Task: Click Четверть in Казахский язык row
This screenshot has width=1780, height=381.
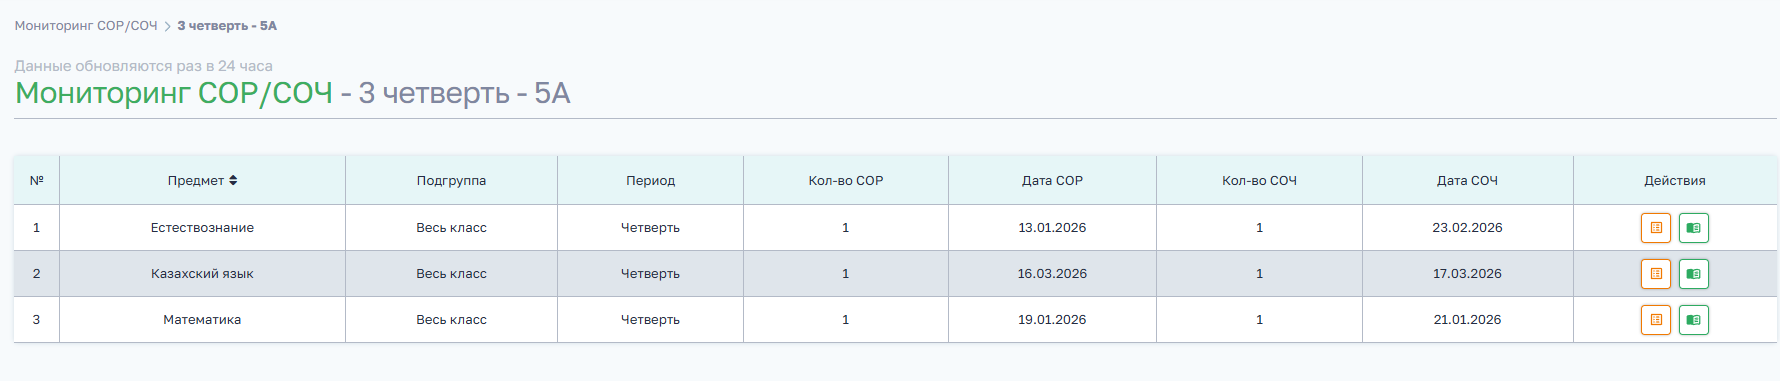Action: coord(650,274)
